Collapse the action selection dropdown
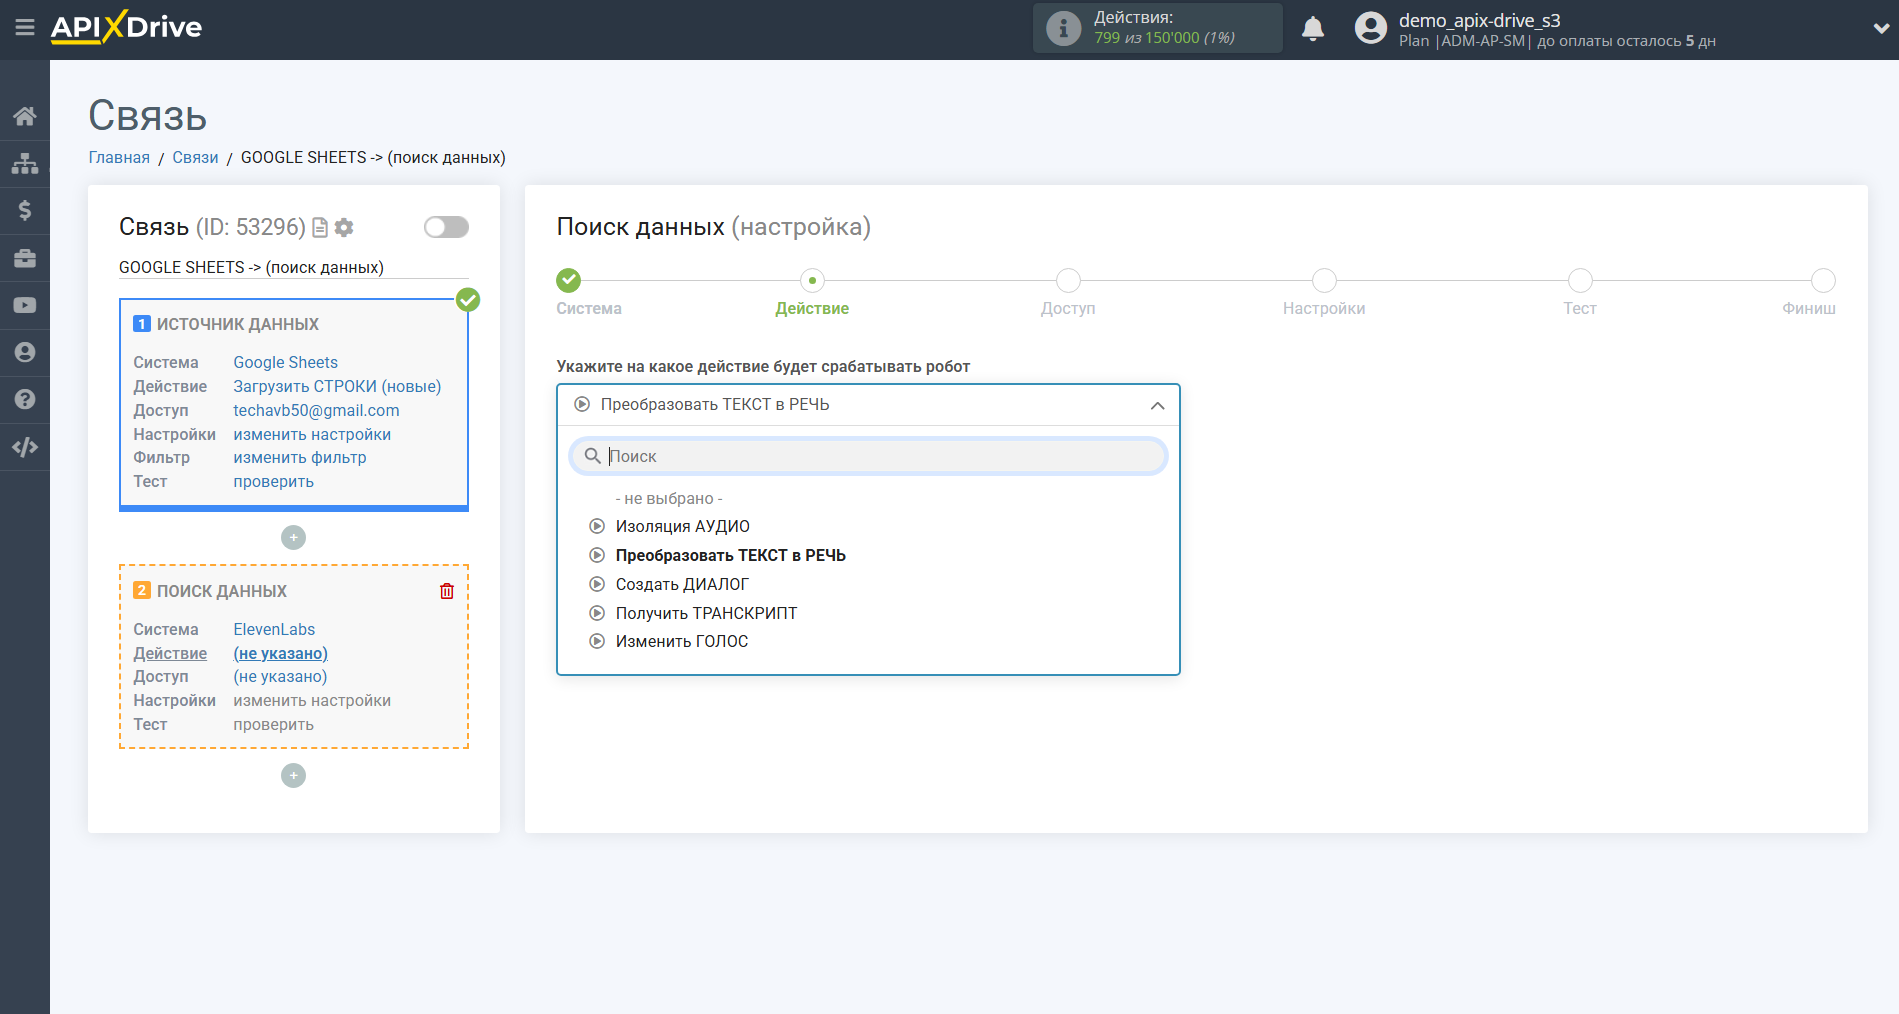Viewport: 1899px width, 1014px height. (1157, 405)
